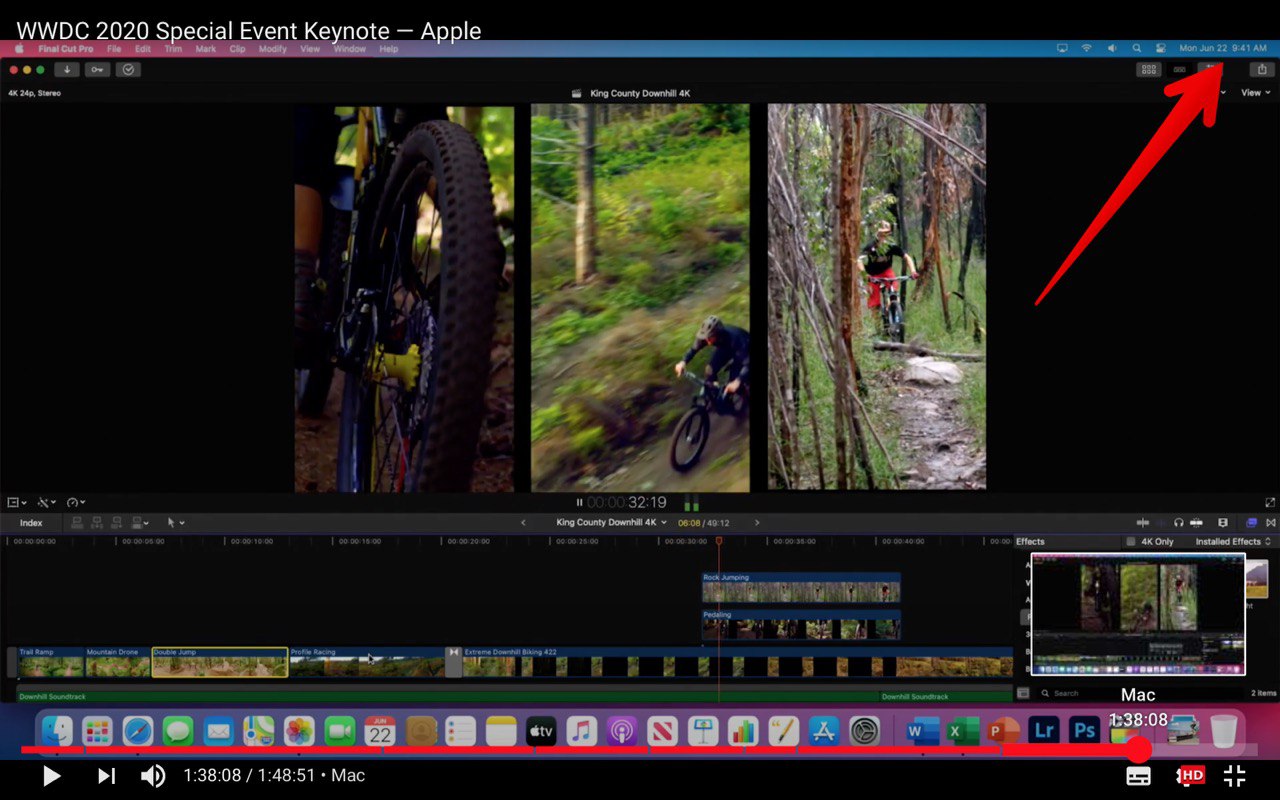
Task: Open Lightroom from the Dock
Action: click(1043, 731)
